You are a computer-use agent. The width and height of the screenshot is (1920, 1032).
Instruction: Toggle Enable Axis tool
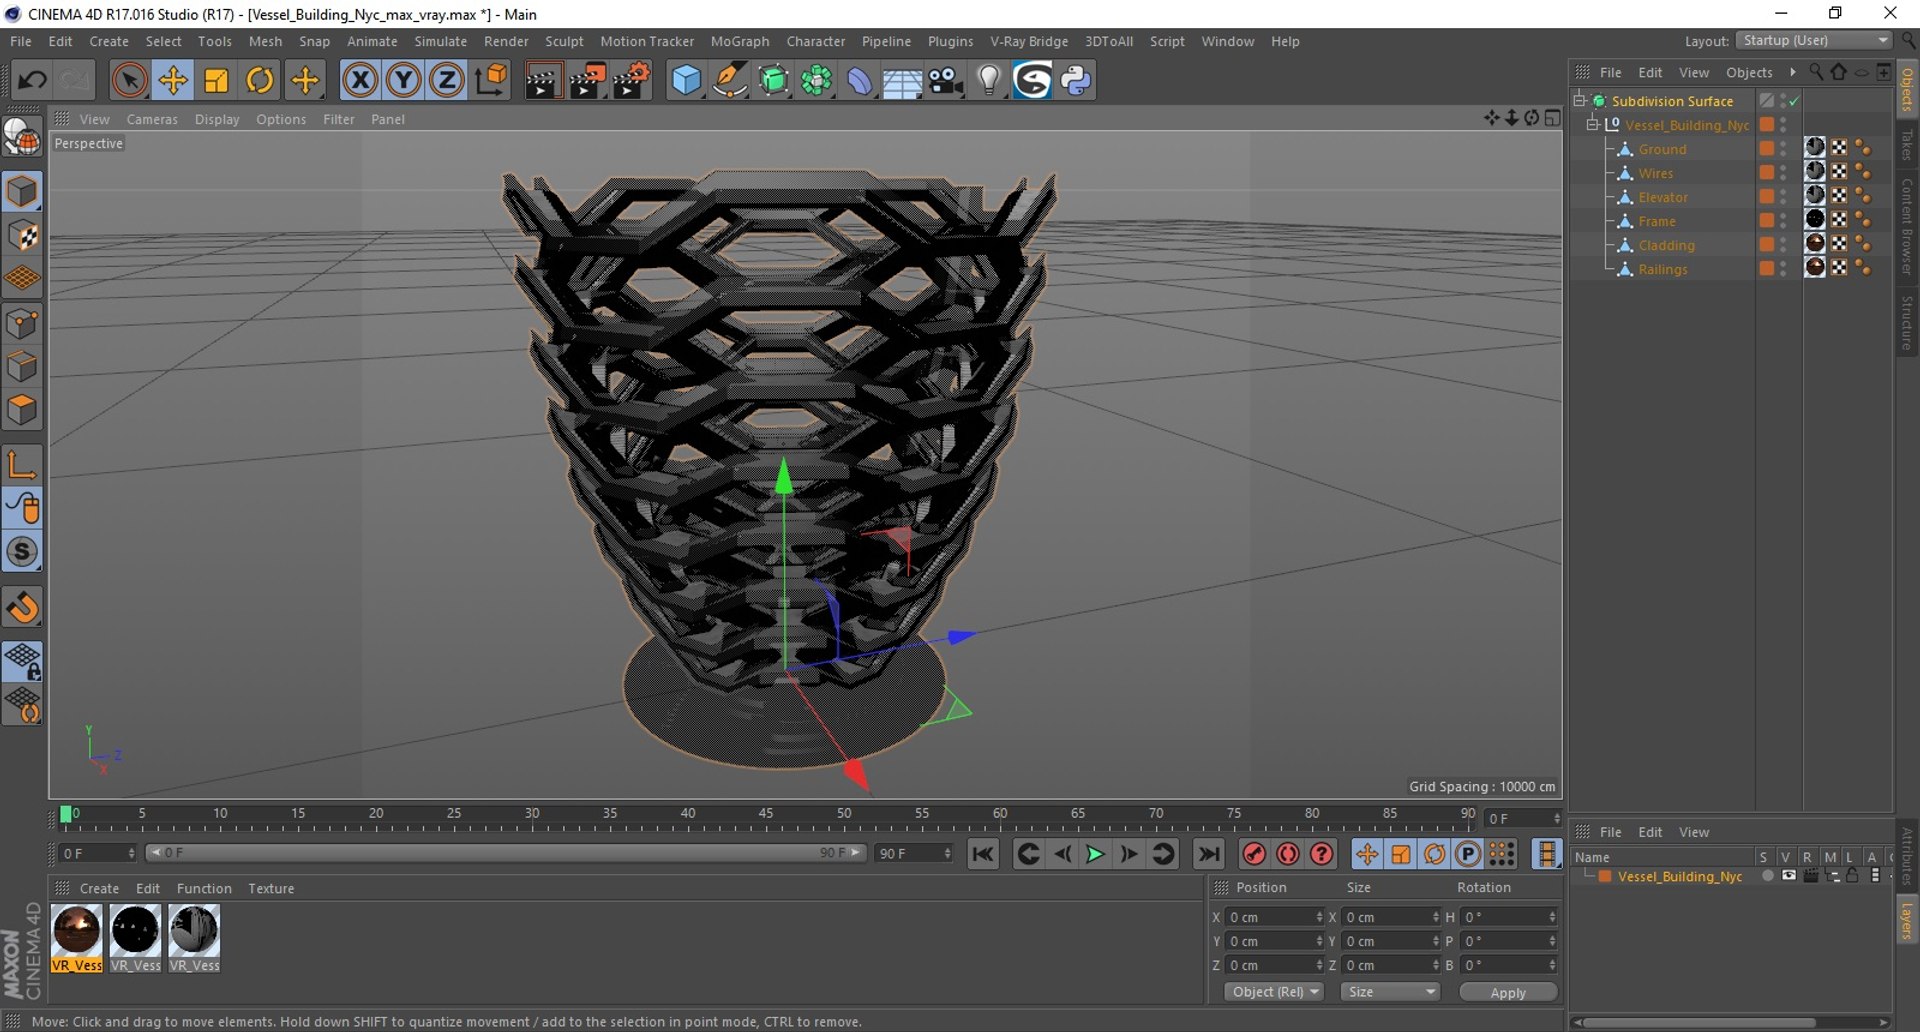coord(22,465)
